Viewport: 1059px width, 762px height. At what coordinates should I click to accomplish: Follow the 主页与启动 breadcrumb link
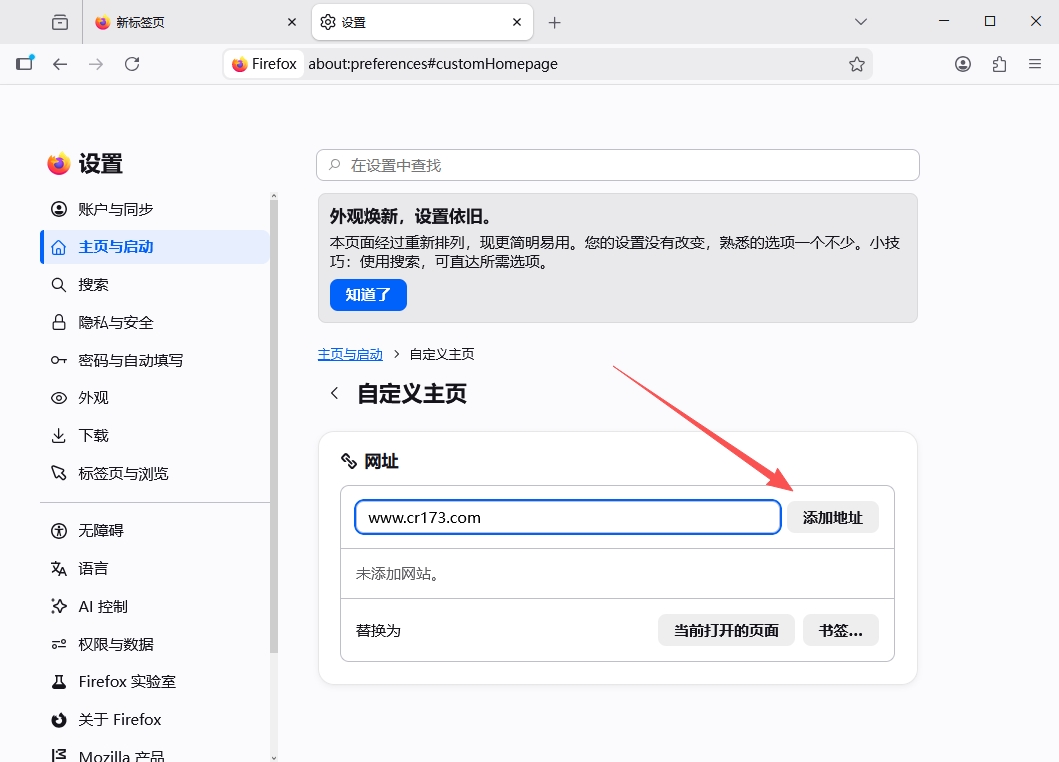350,354
